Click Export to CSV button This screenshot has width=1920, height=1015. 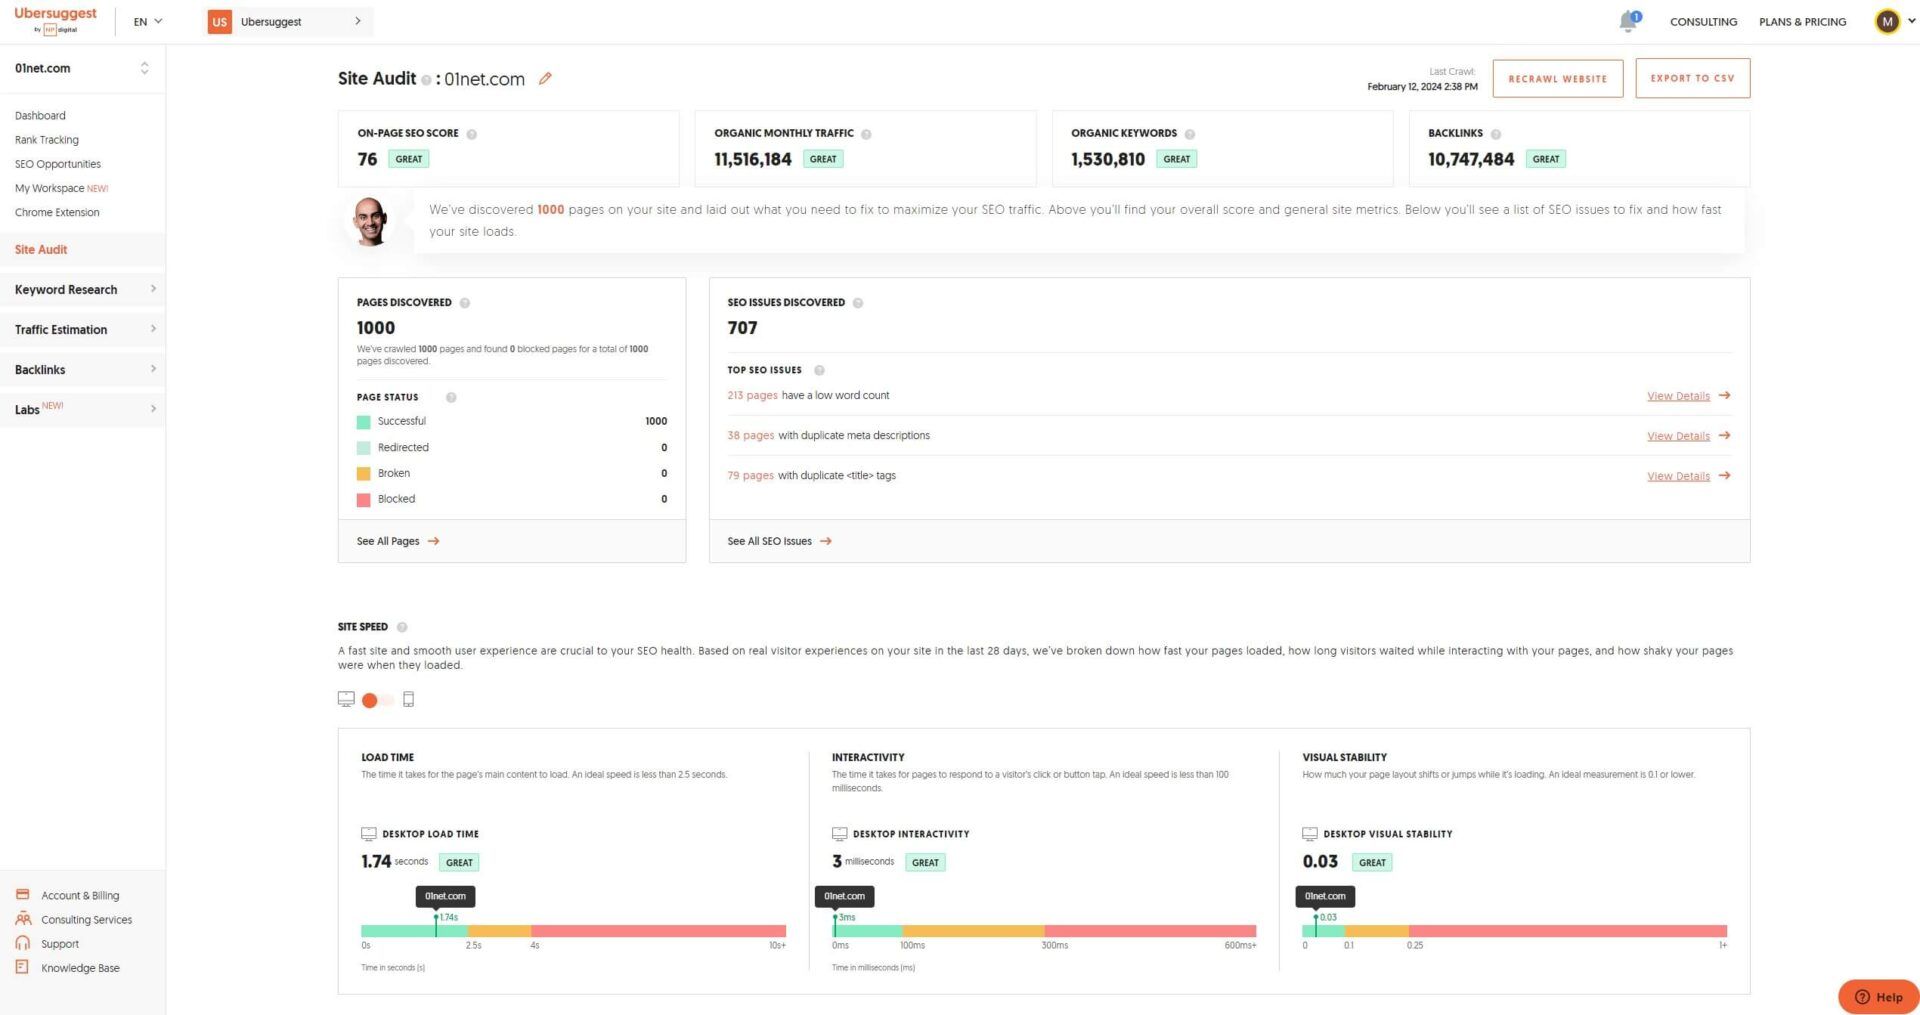click(1692, 78)
